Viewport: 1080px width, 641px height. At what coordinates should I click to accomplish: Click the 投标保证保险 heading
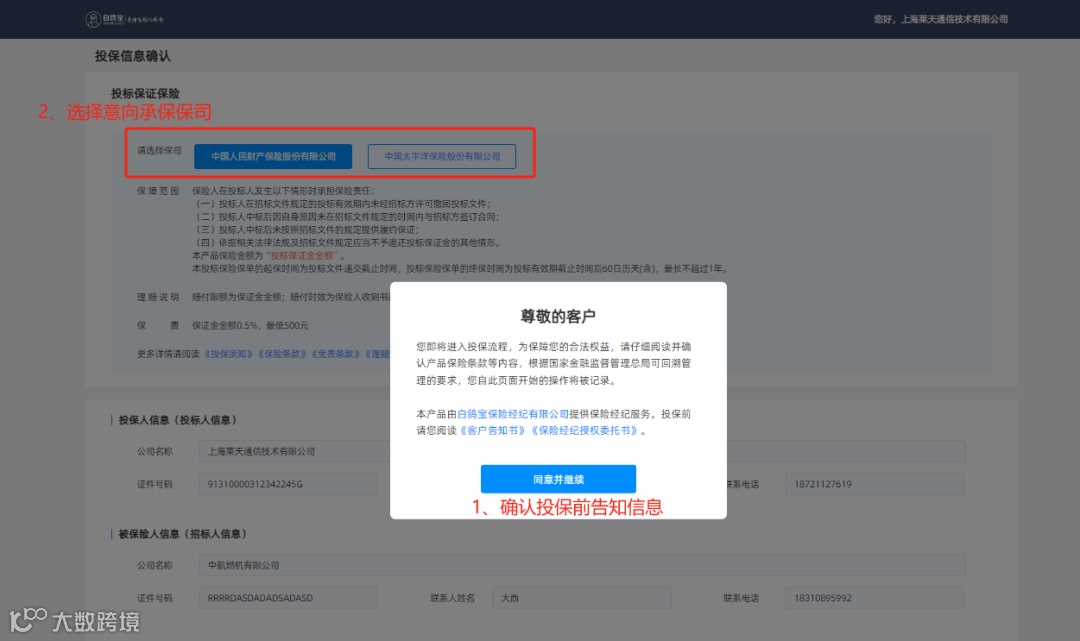[145, 94]
